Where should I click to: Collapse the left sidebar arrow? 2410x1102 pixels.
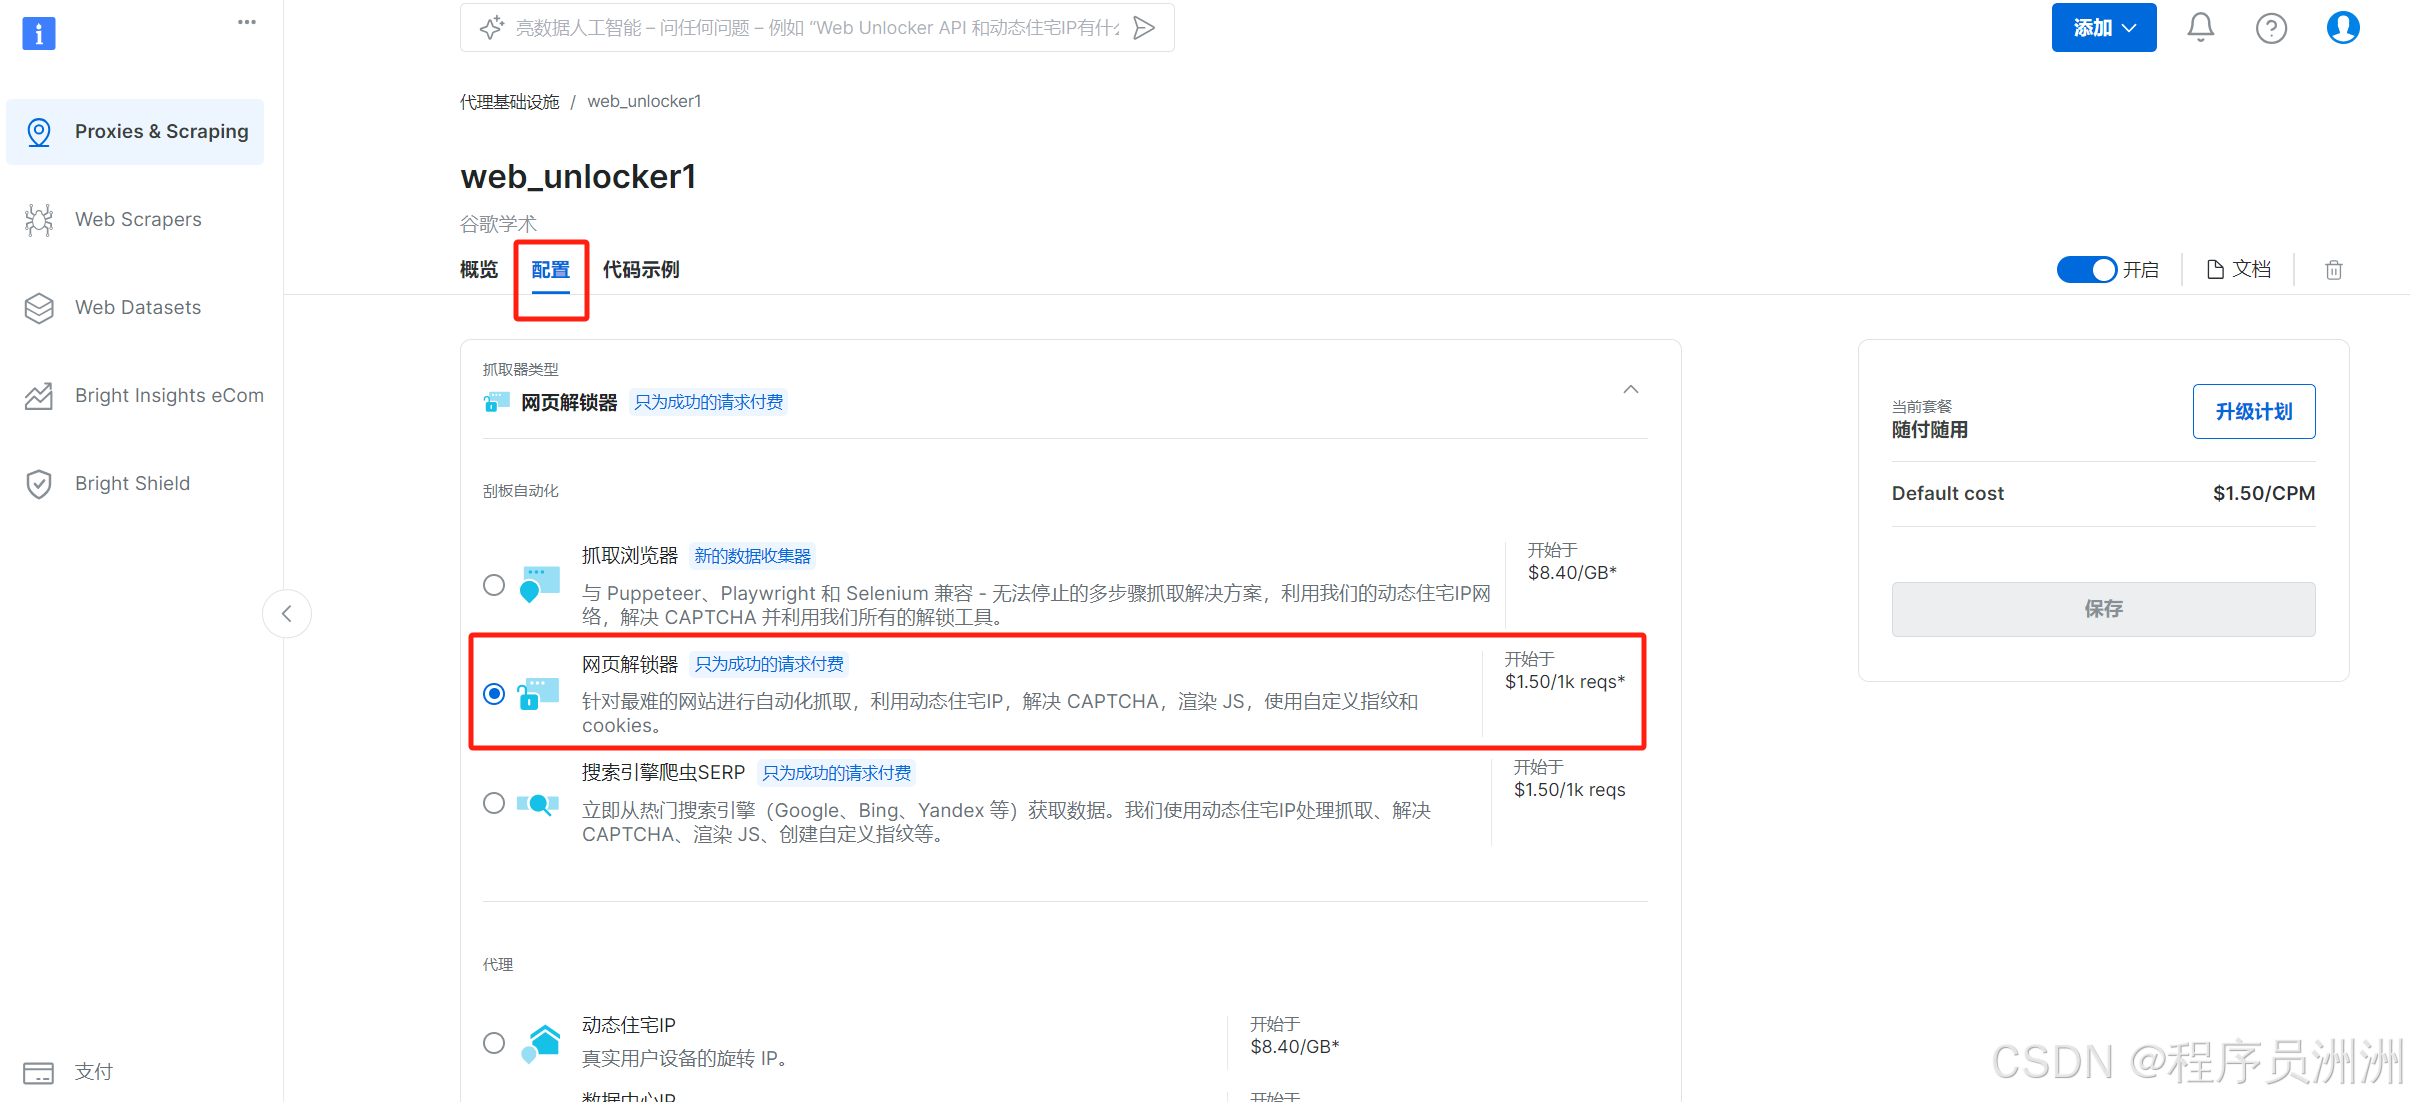(x=287, y=614)
